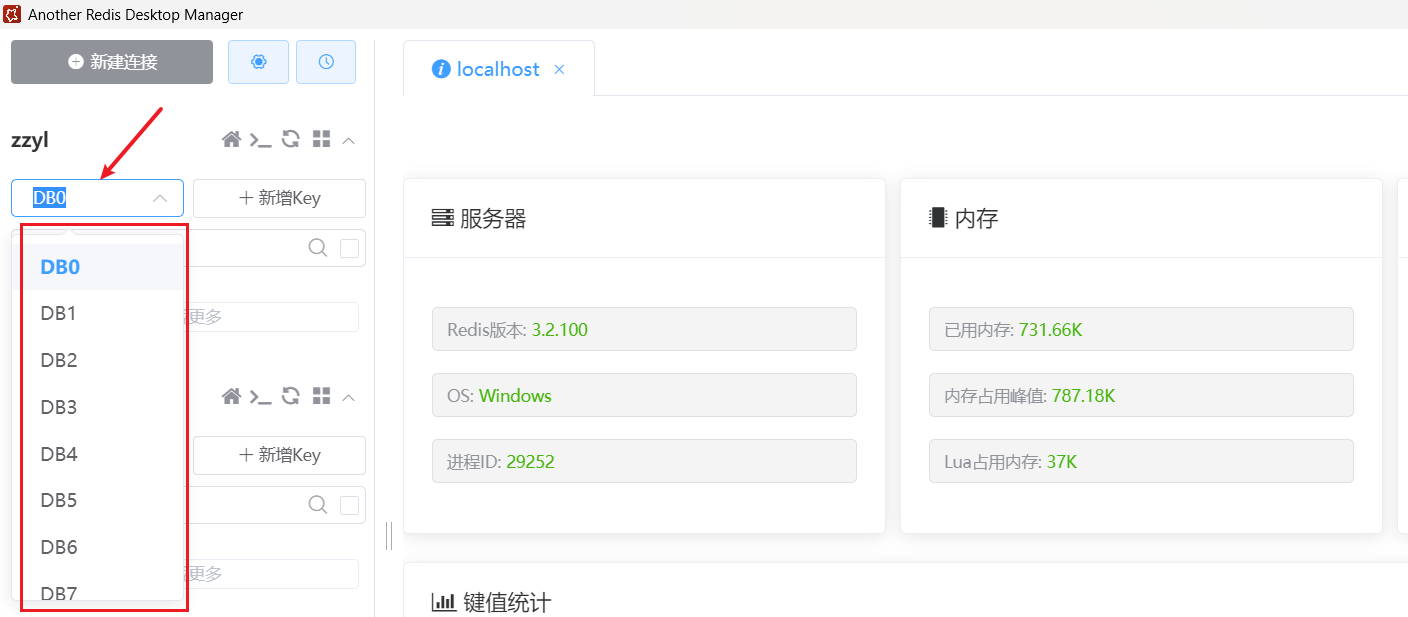
Task: Choose DB5 in the database list
Action: point(59,500)
